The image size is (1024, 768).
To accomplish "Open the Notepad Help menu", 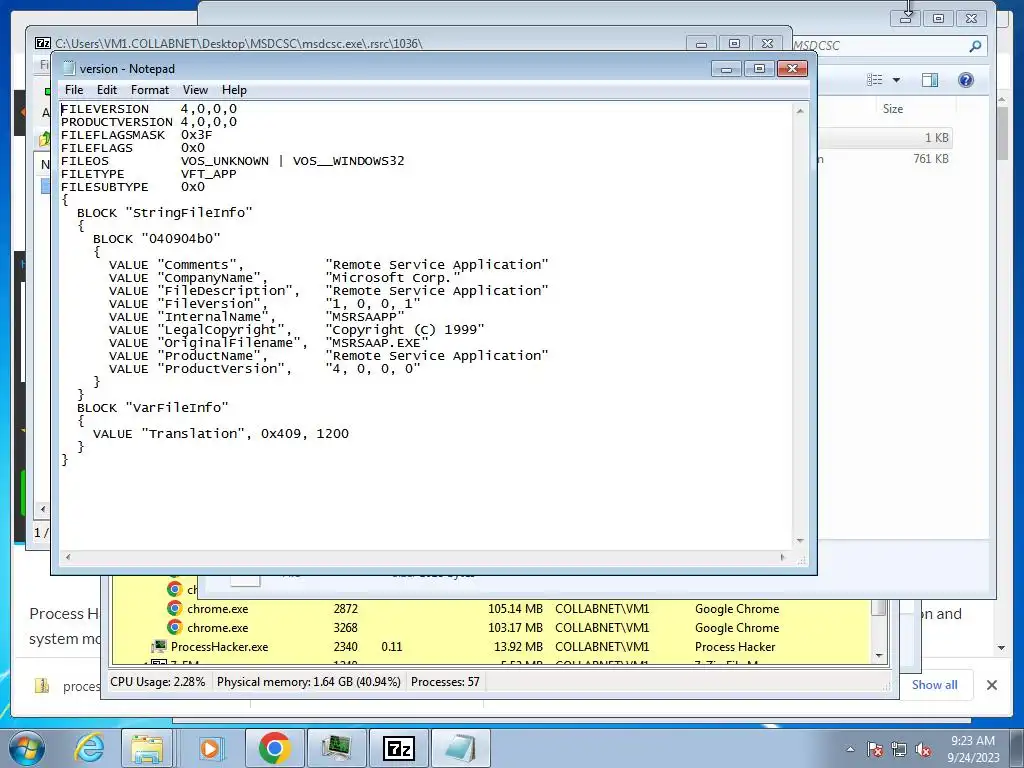I will pos(234,90).
